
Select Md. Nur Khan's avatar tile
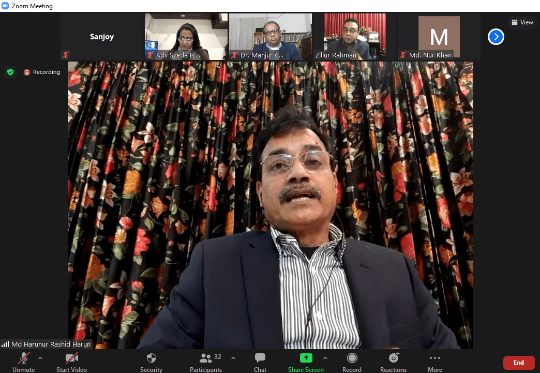click(439, 37)
